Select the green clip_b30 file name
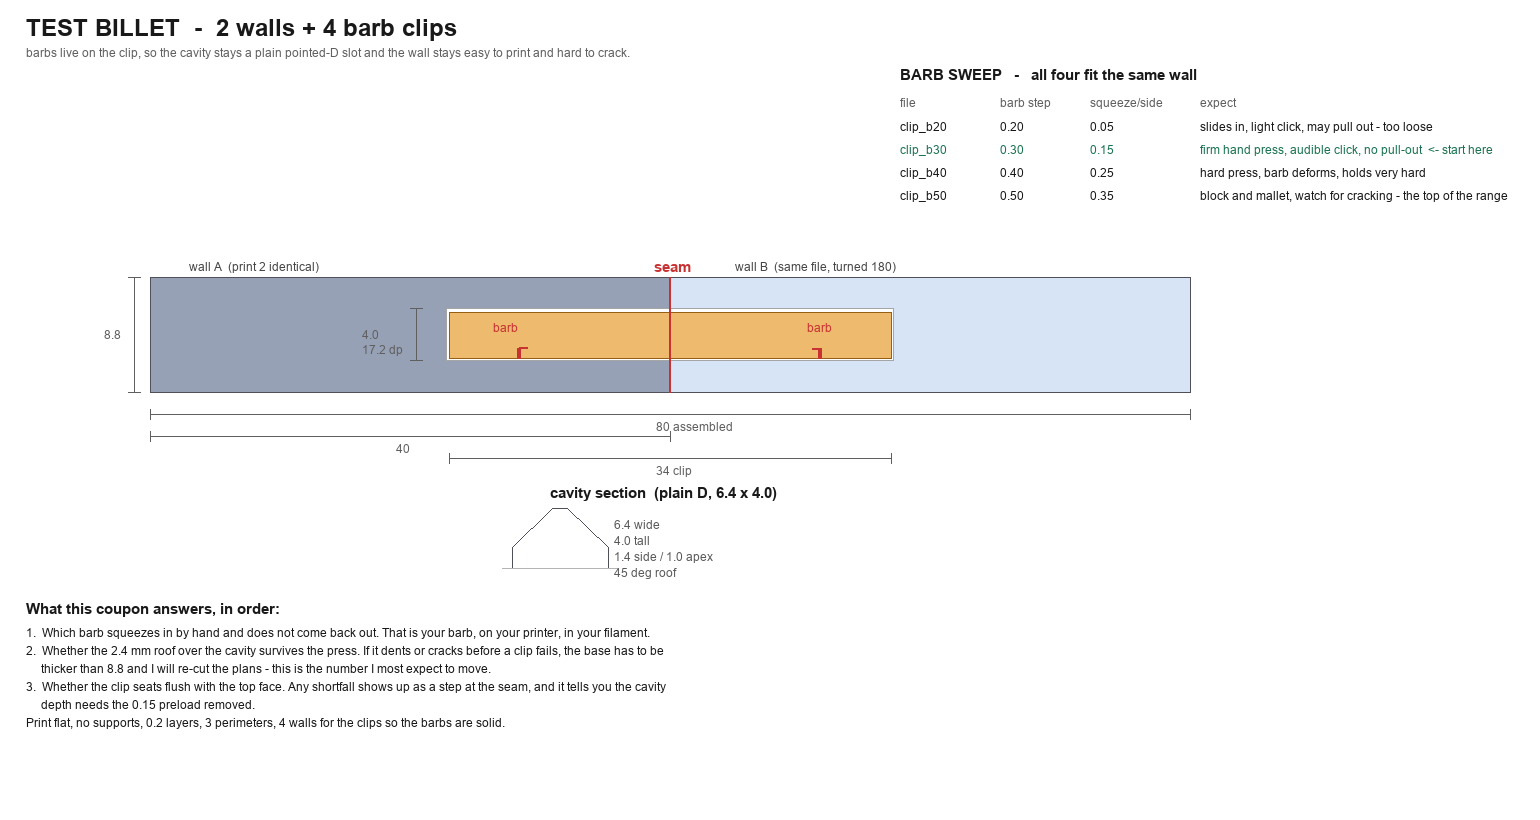This screenshot has height=820, width=1540. (x=923, y=150)
